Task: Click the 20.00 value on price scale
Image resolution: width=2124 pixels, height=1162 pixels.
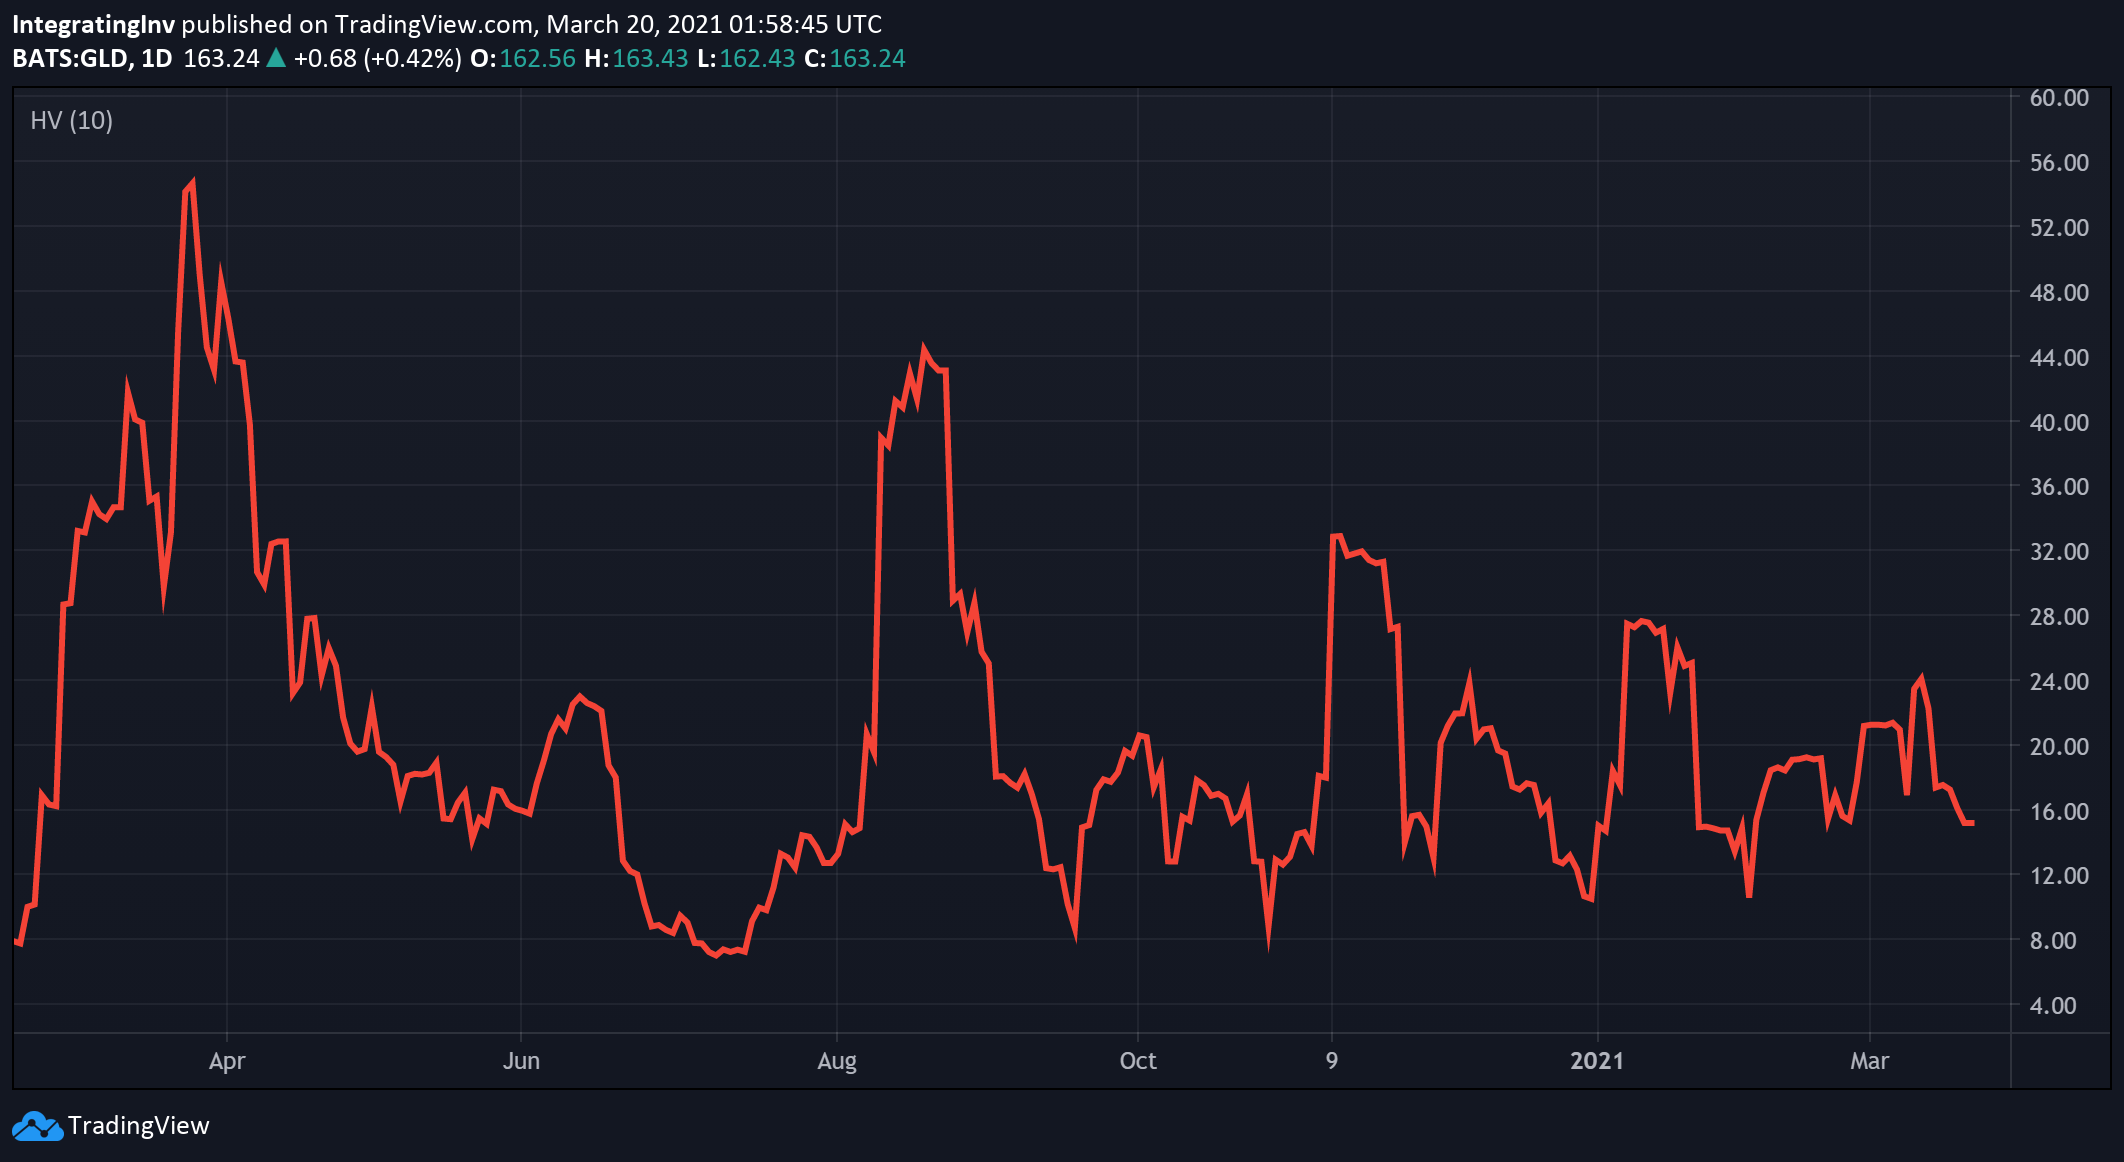Action: [x=2059, y=747]
